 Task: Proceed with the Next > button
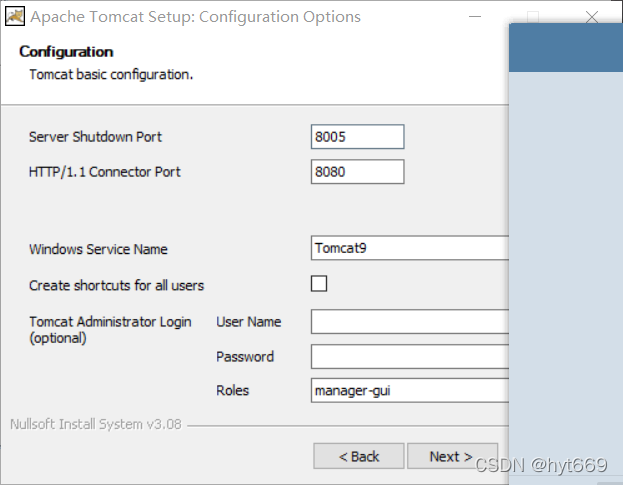pyautogui.click(x=452, y=456)
